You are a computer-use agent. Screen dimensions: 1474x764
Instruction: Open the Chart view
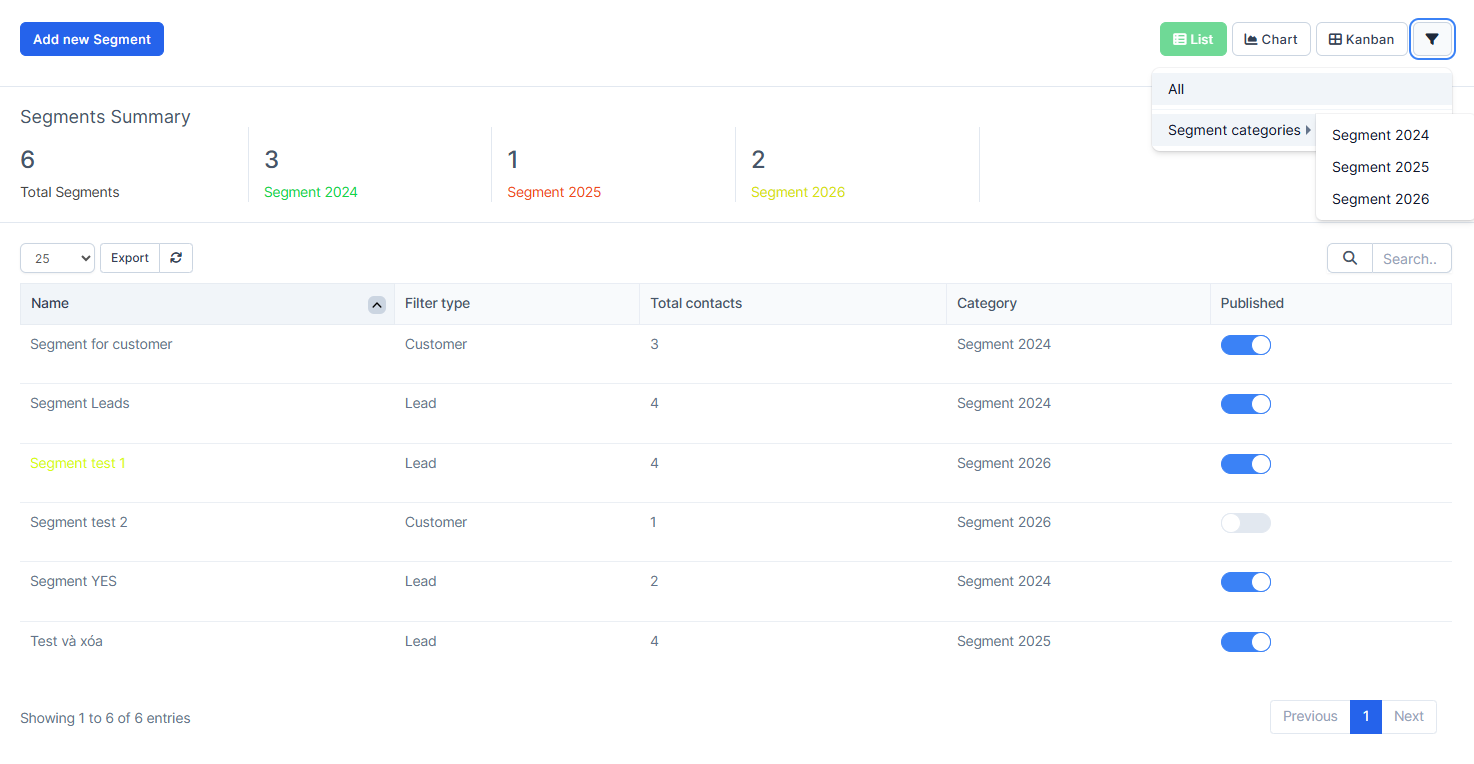coord(1271,39)
